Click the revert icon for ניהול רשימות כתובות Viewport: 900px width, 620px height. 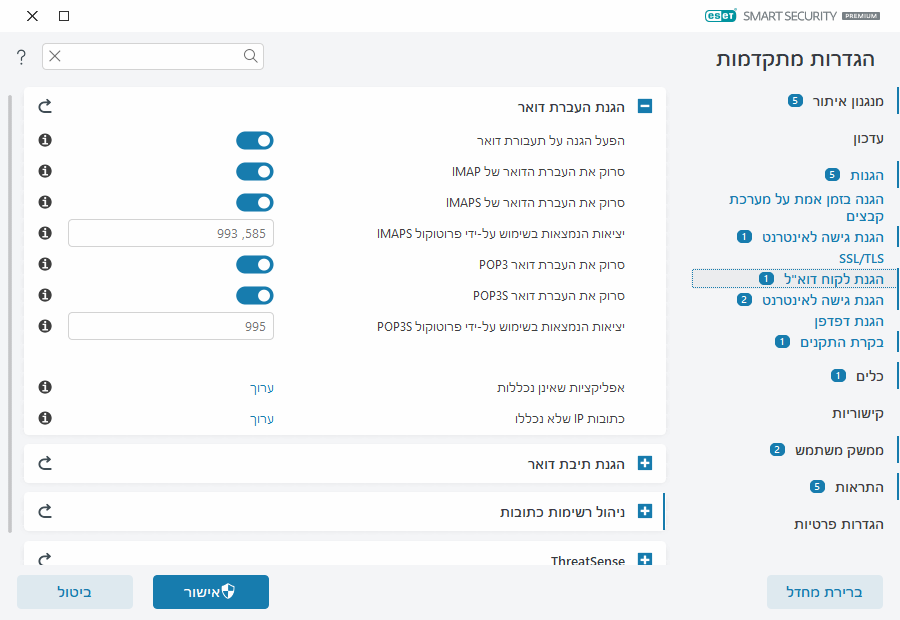[43, 510]
